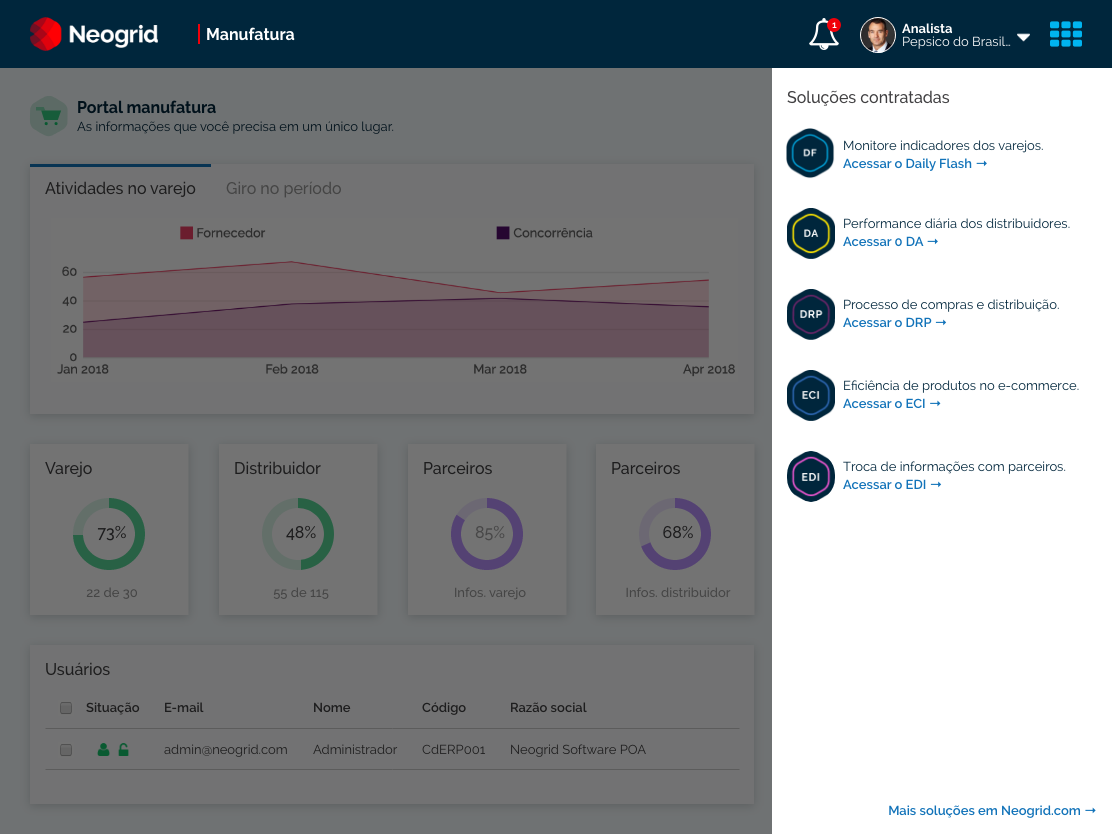Click the green user status icon
The width and height of the screenshot is (1112, 834).
coord(104,750)
